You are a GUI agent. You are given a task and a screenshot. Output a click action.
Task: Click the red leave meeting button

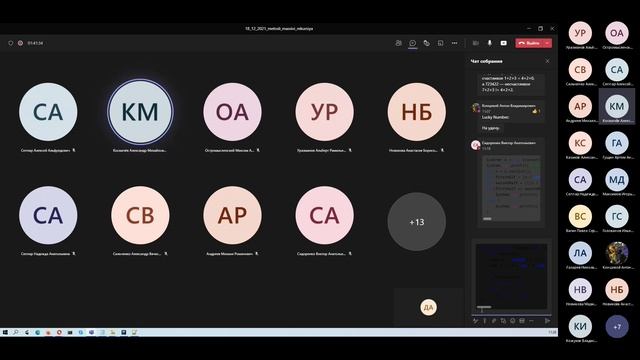tap(529, 43)
